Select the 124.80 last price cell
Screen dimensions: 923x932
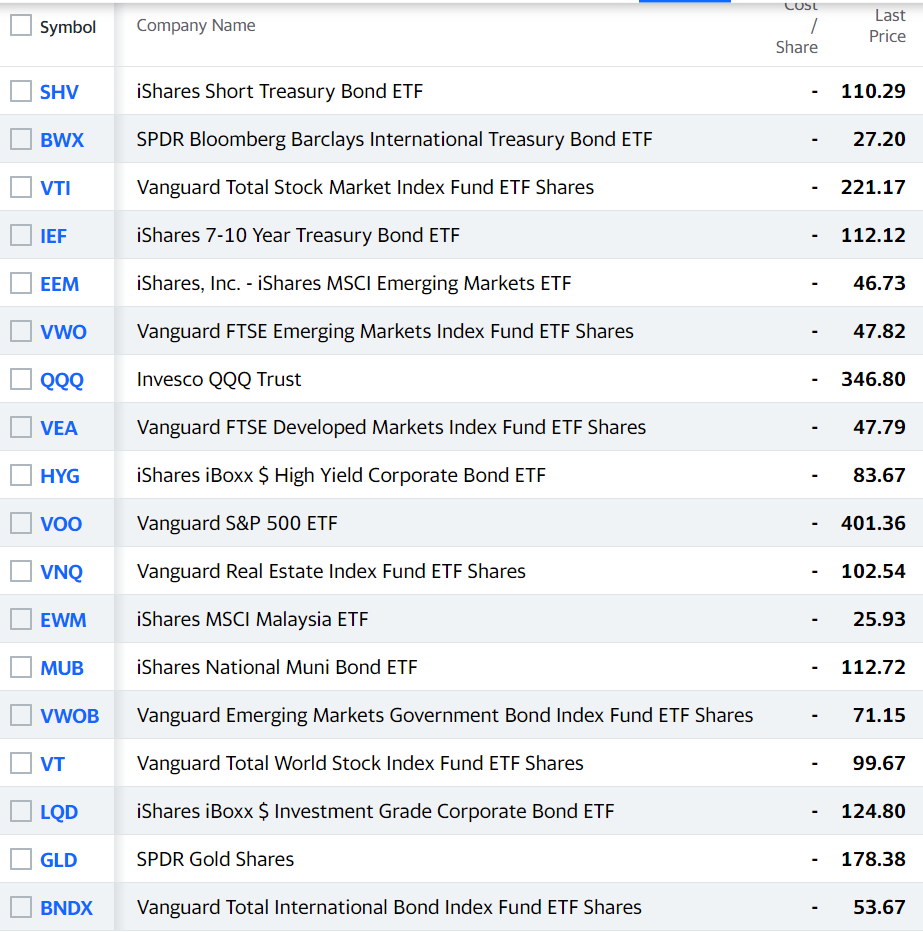click(873, 811)
